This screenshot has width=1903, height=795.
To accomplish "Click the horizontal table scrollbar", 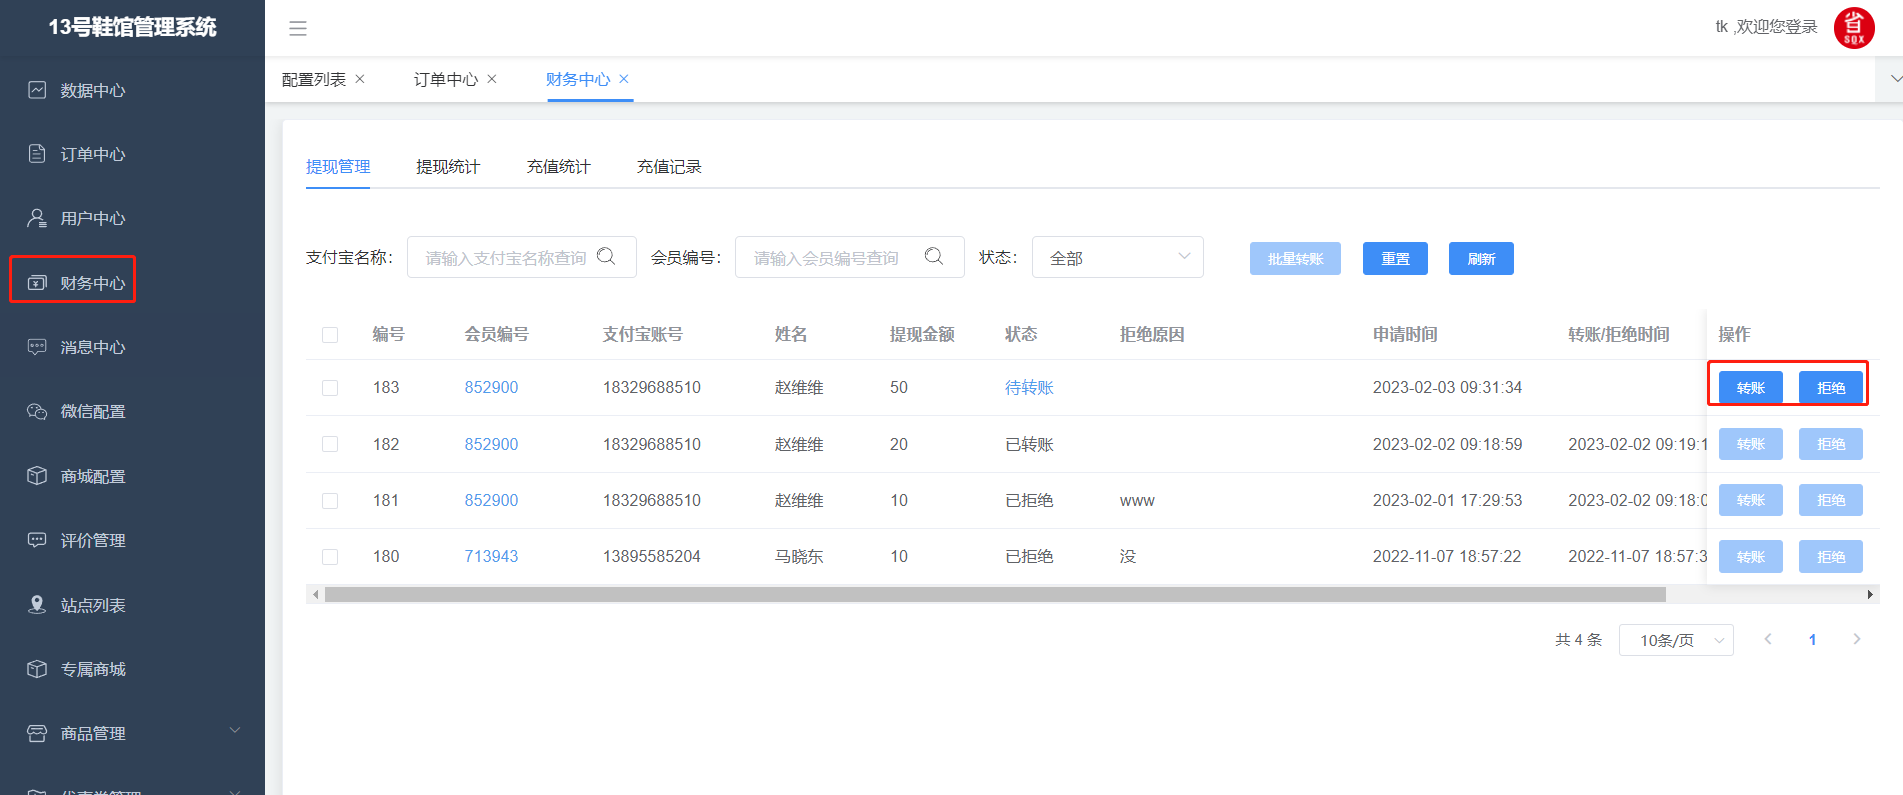I will 995,595.
